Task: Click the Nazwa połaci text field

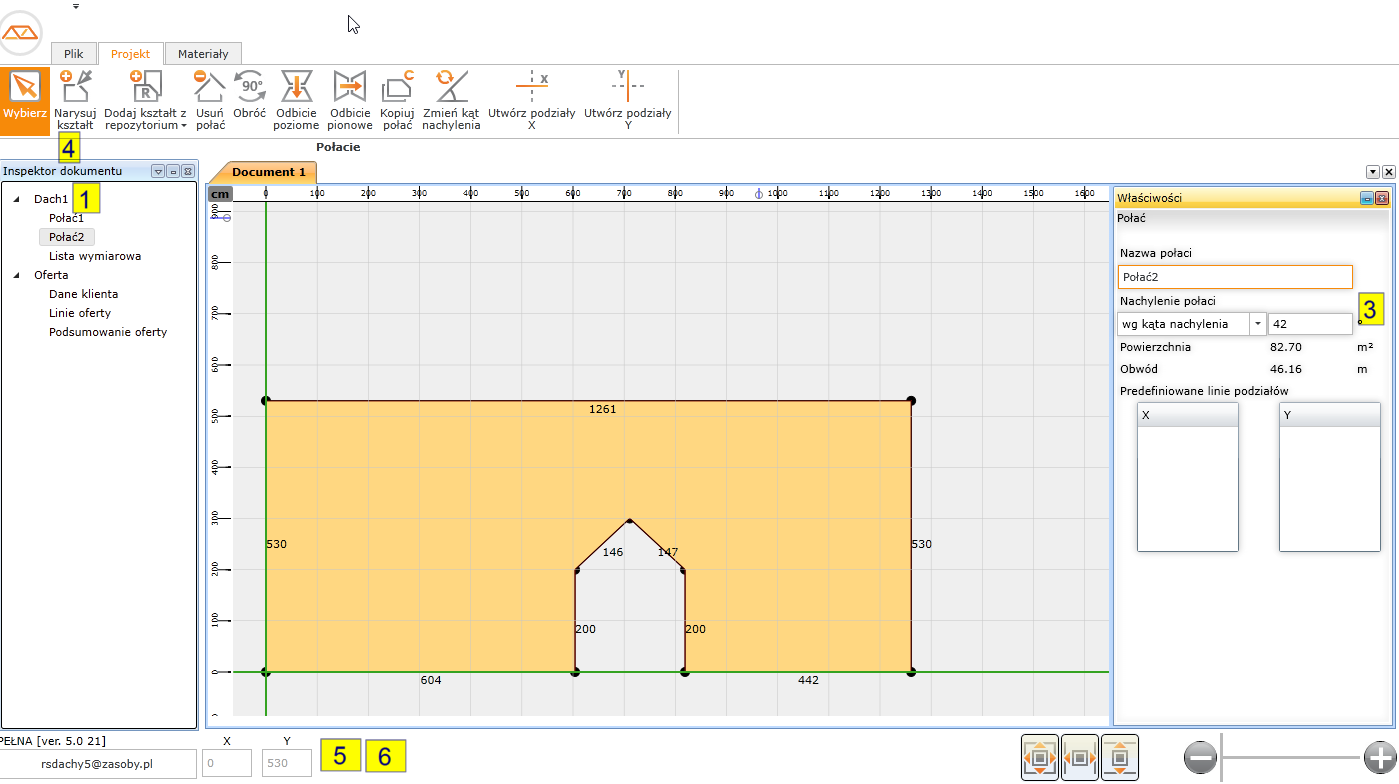Action: (x=1234, y=277)
